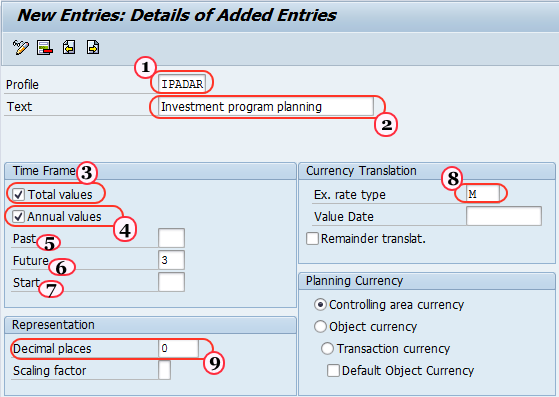
Task: Tick the Default Object Currency checkbox
Action: 333,370
